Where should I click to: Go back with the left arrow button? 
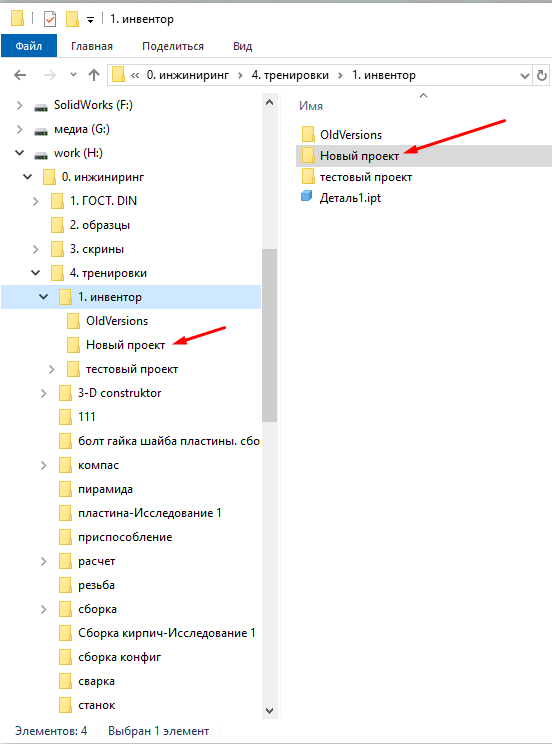pos(20,75)
